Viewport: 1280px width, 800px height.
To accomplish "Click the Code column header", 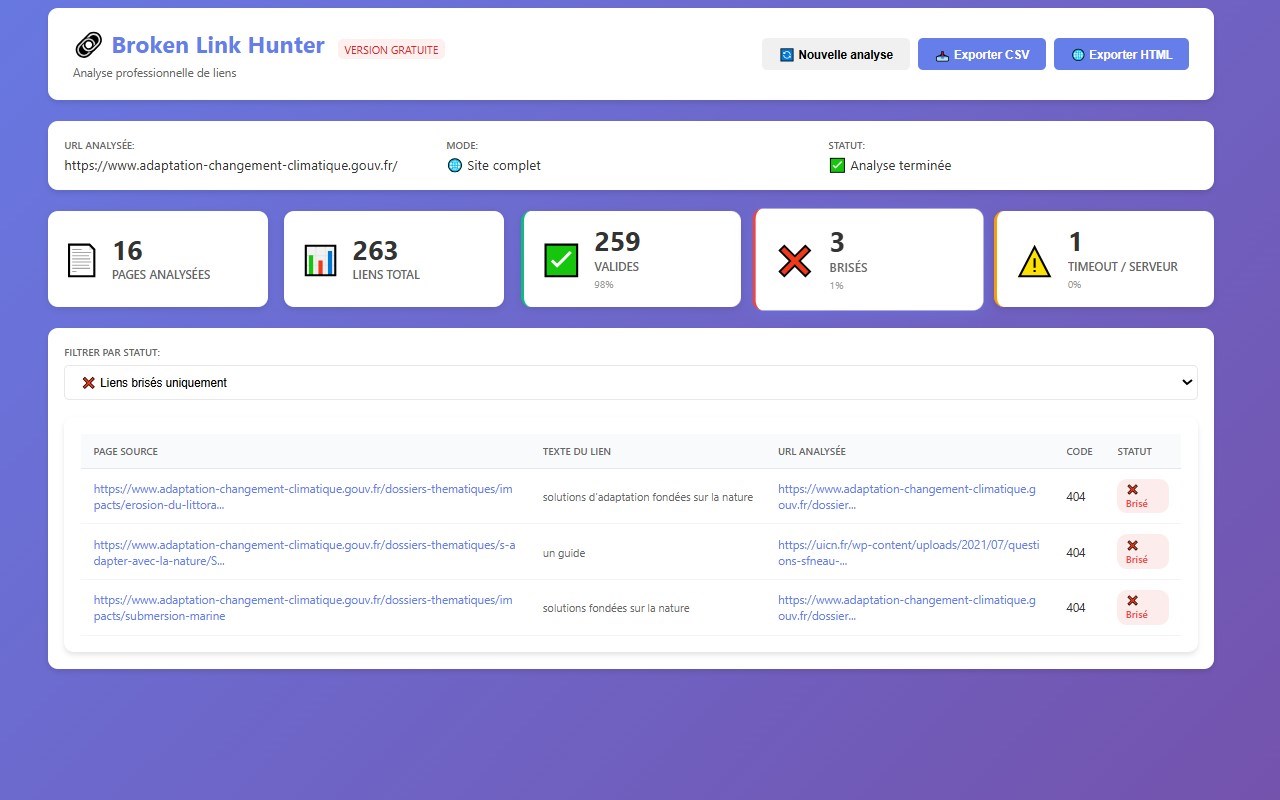I will coord(1080,452).
